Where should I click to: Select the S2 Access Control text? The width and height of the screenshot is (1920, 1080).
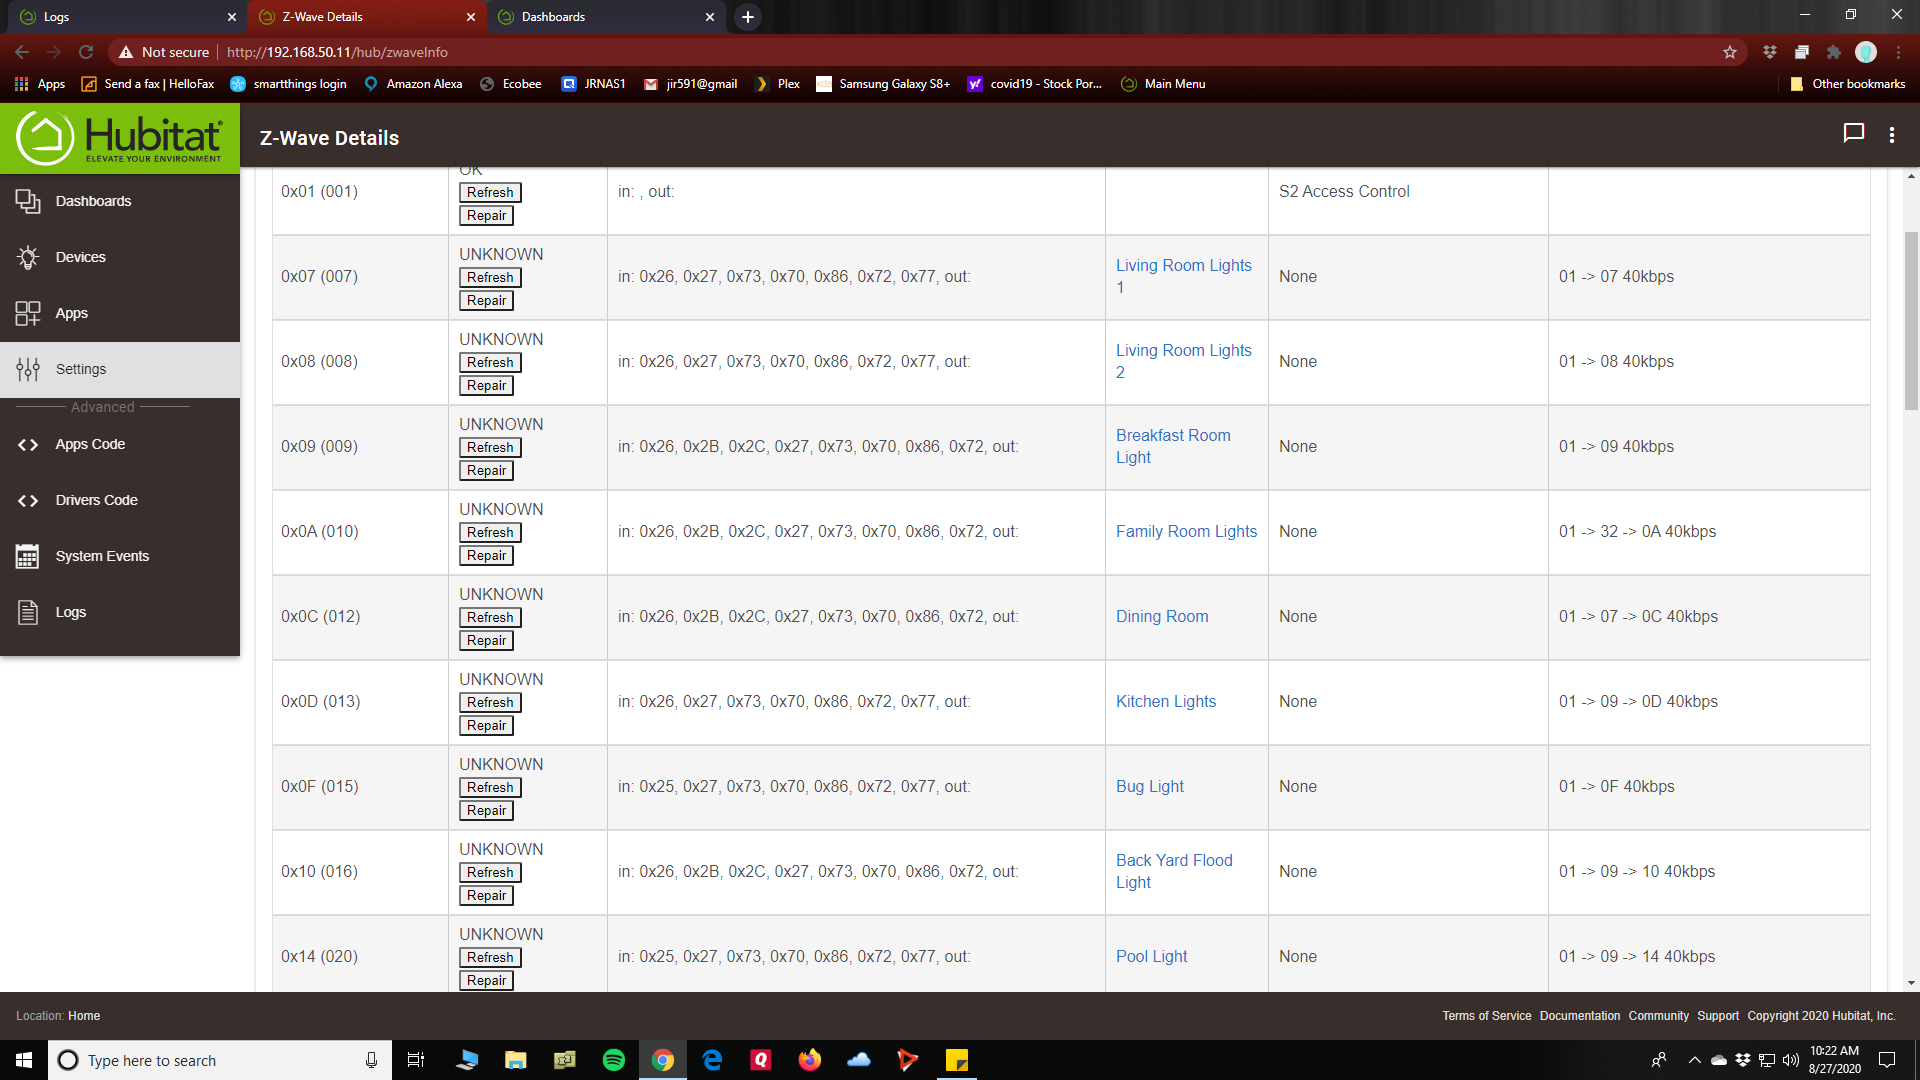[x=1344, y=192]
